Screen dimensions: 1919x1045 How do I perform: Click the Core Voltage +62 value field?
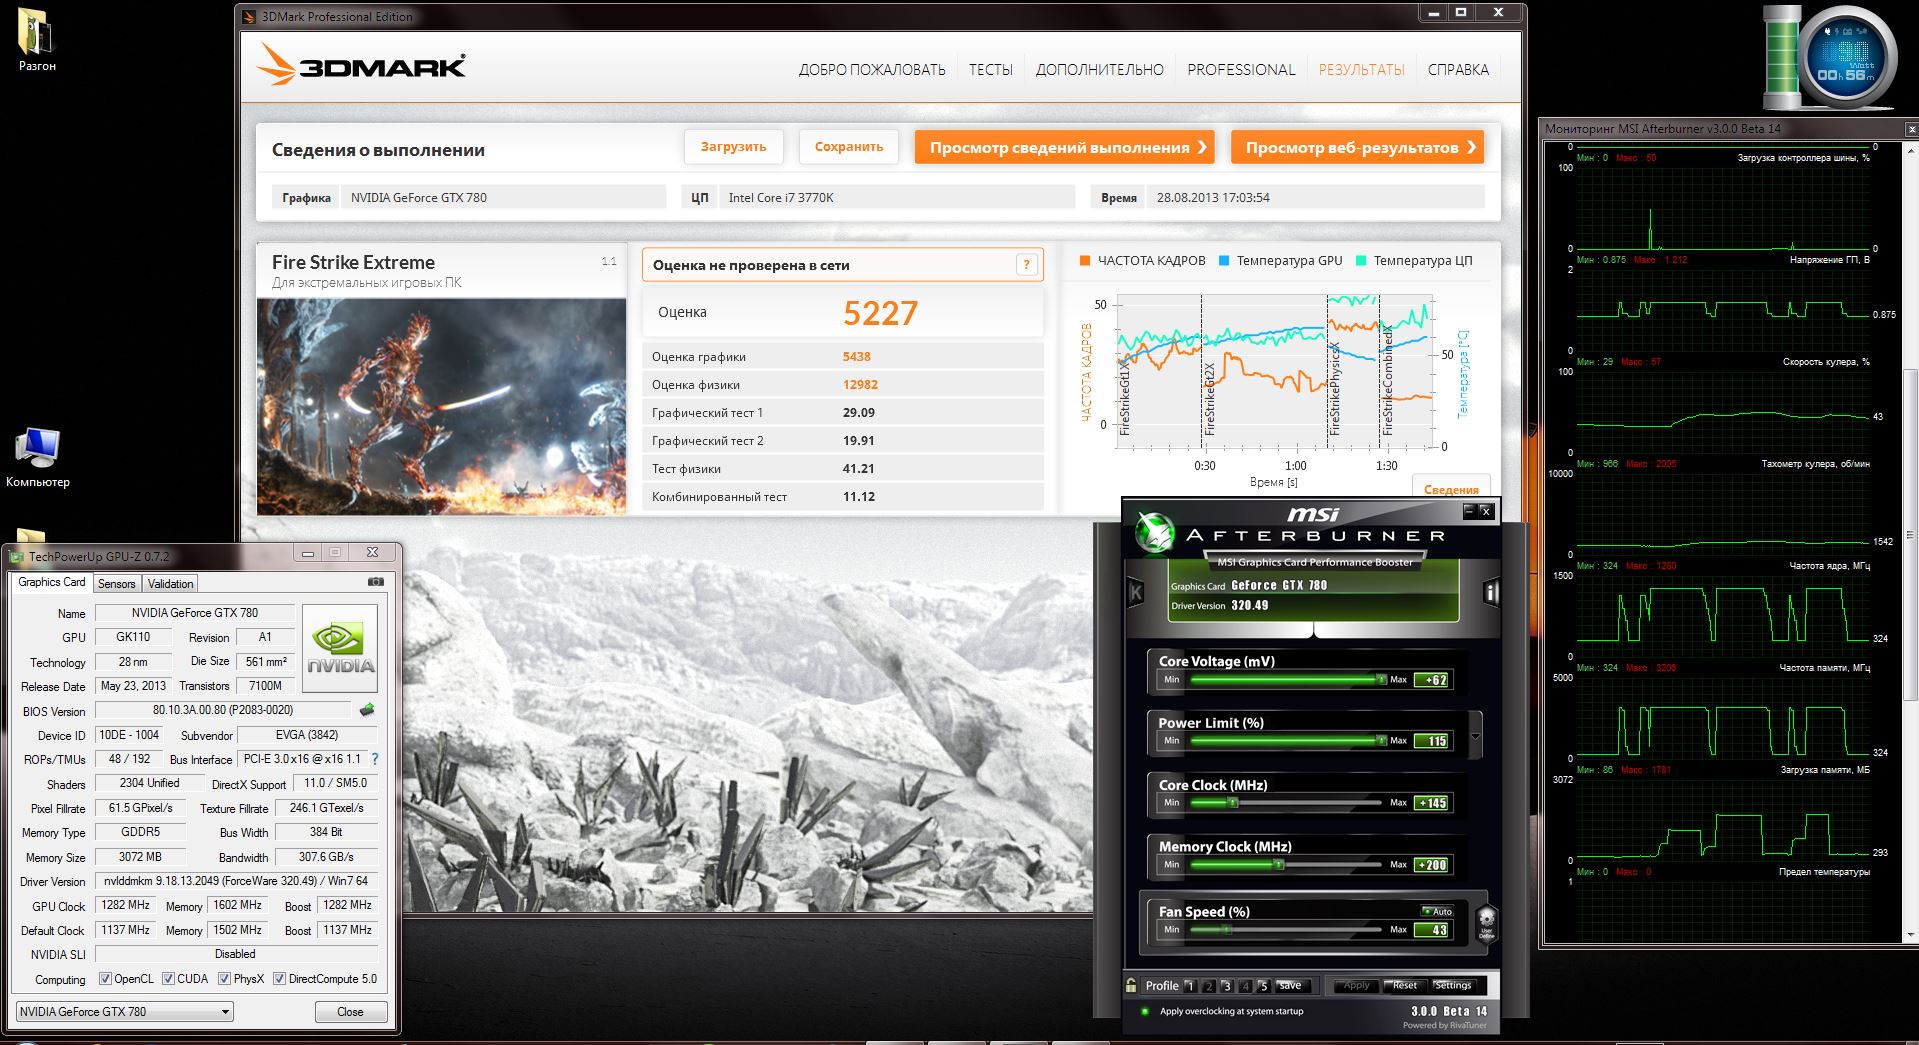tap(1432, 680)
